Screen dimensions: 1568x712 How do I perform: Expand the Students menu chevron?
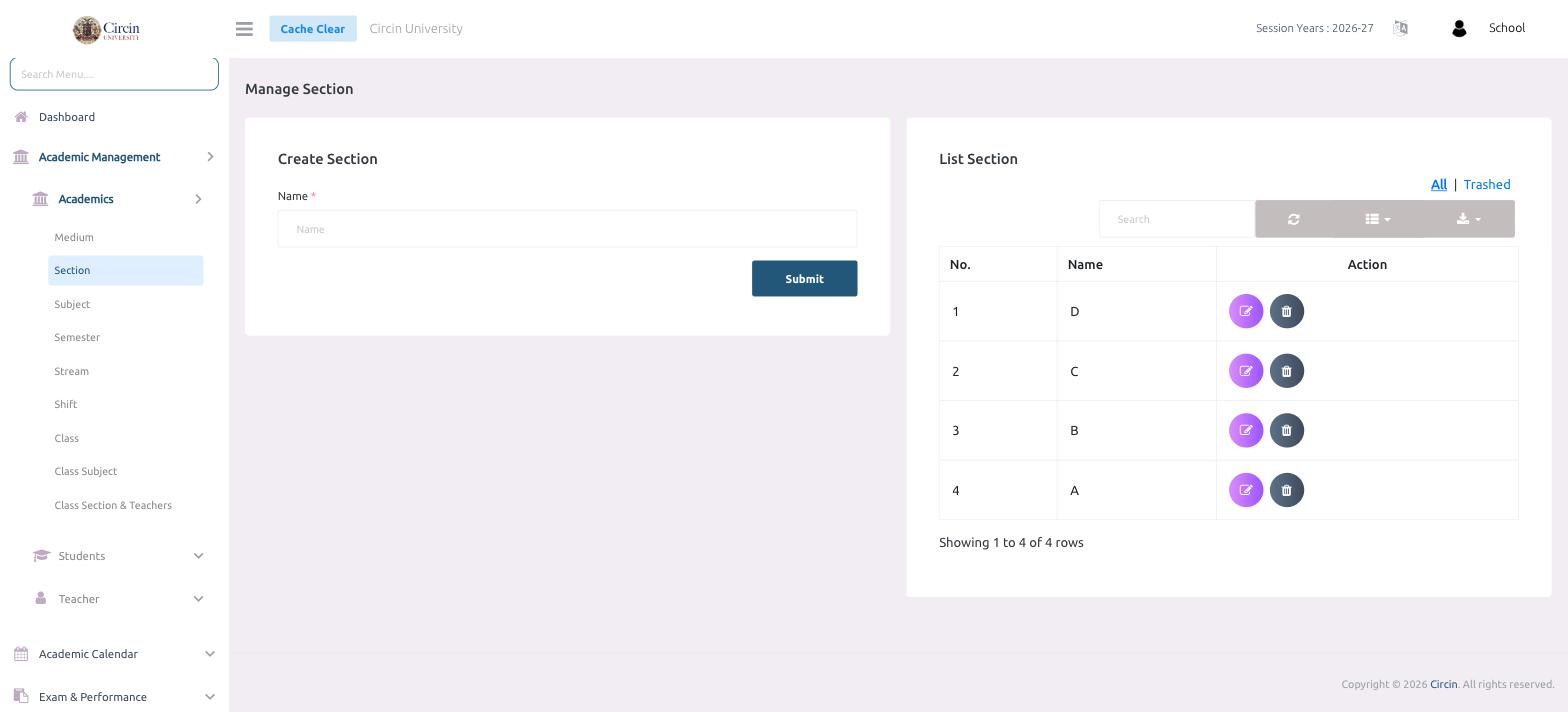point(198,556)
